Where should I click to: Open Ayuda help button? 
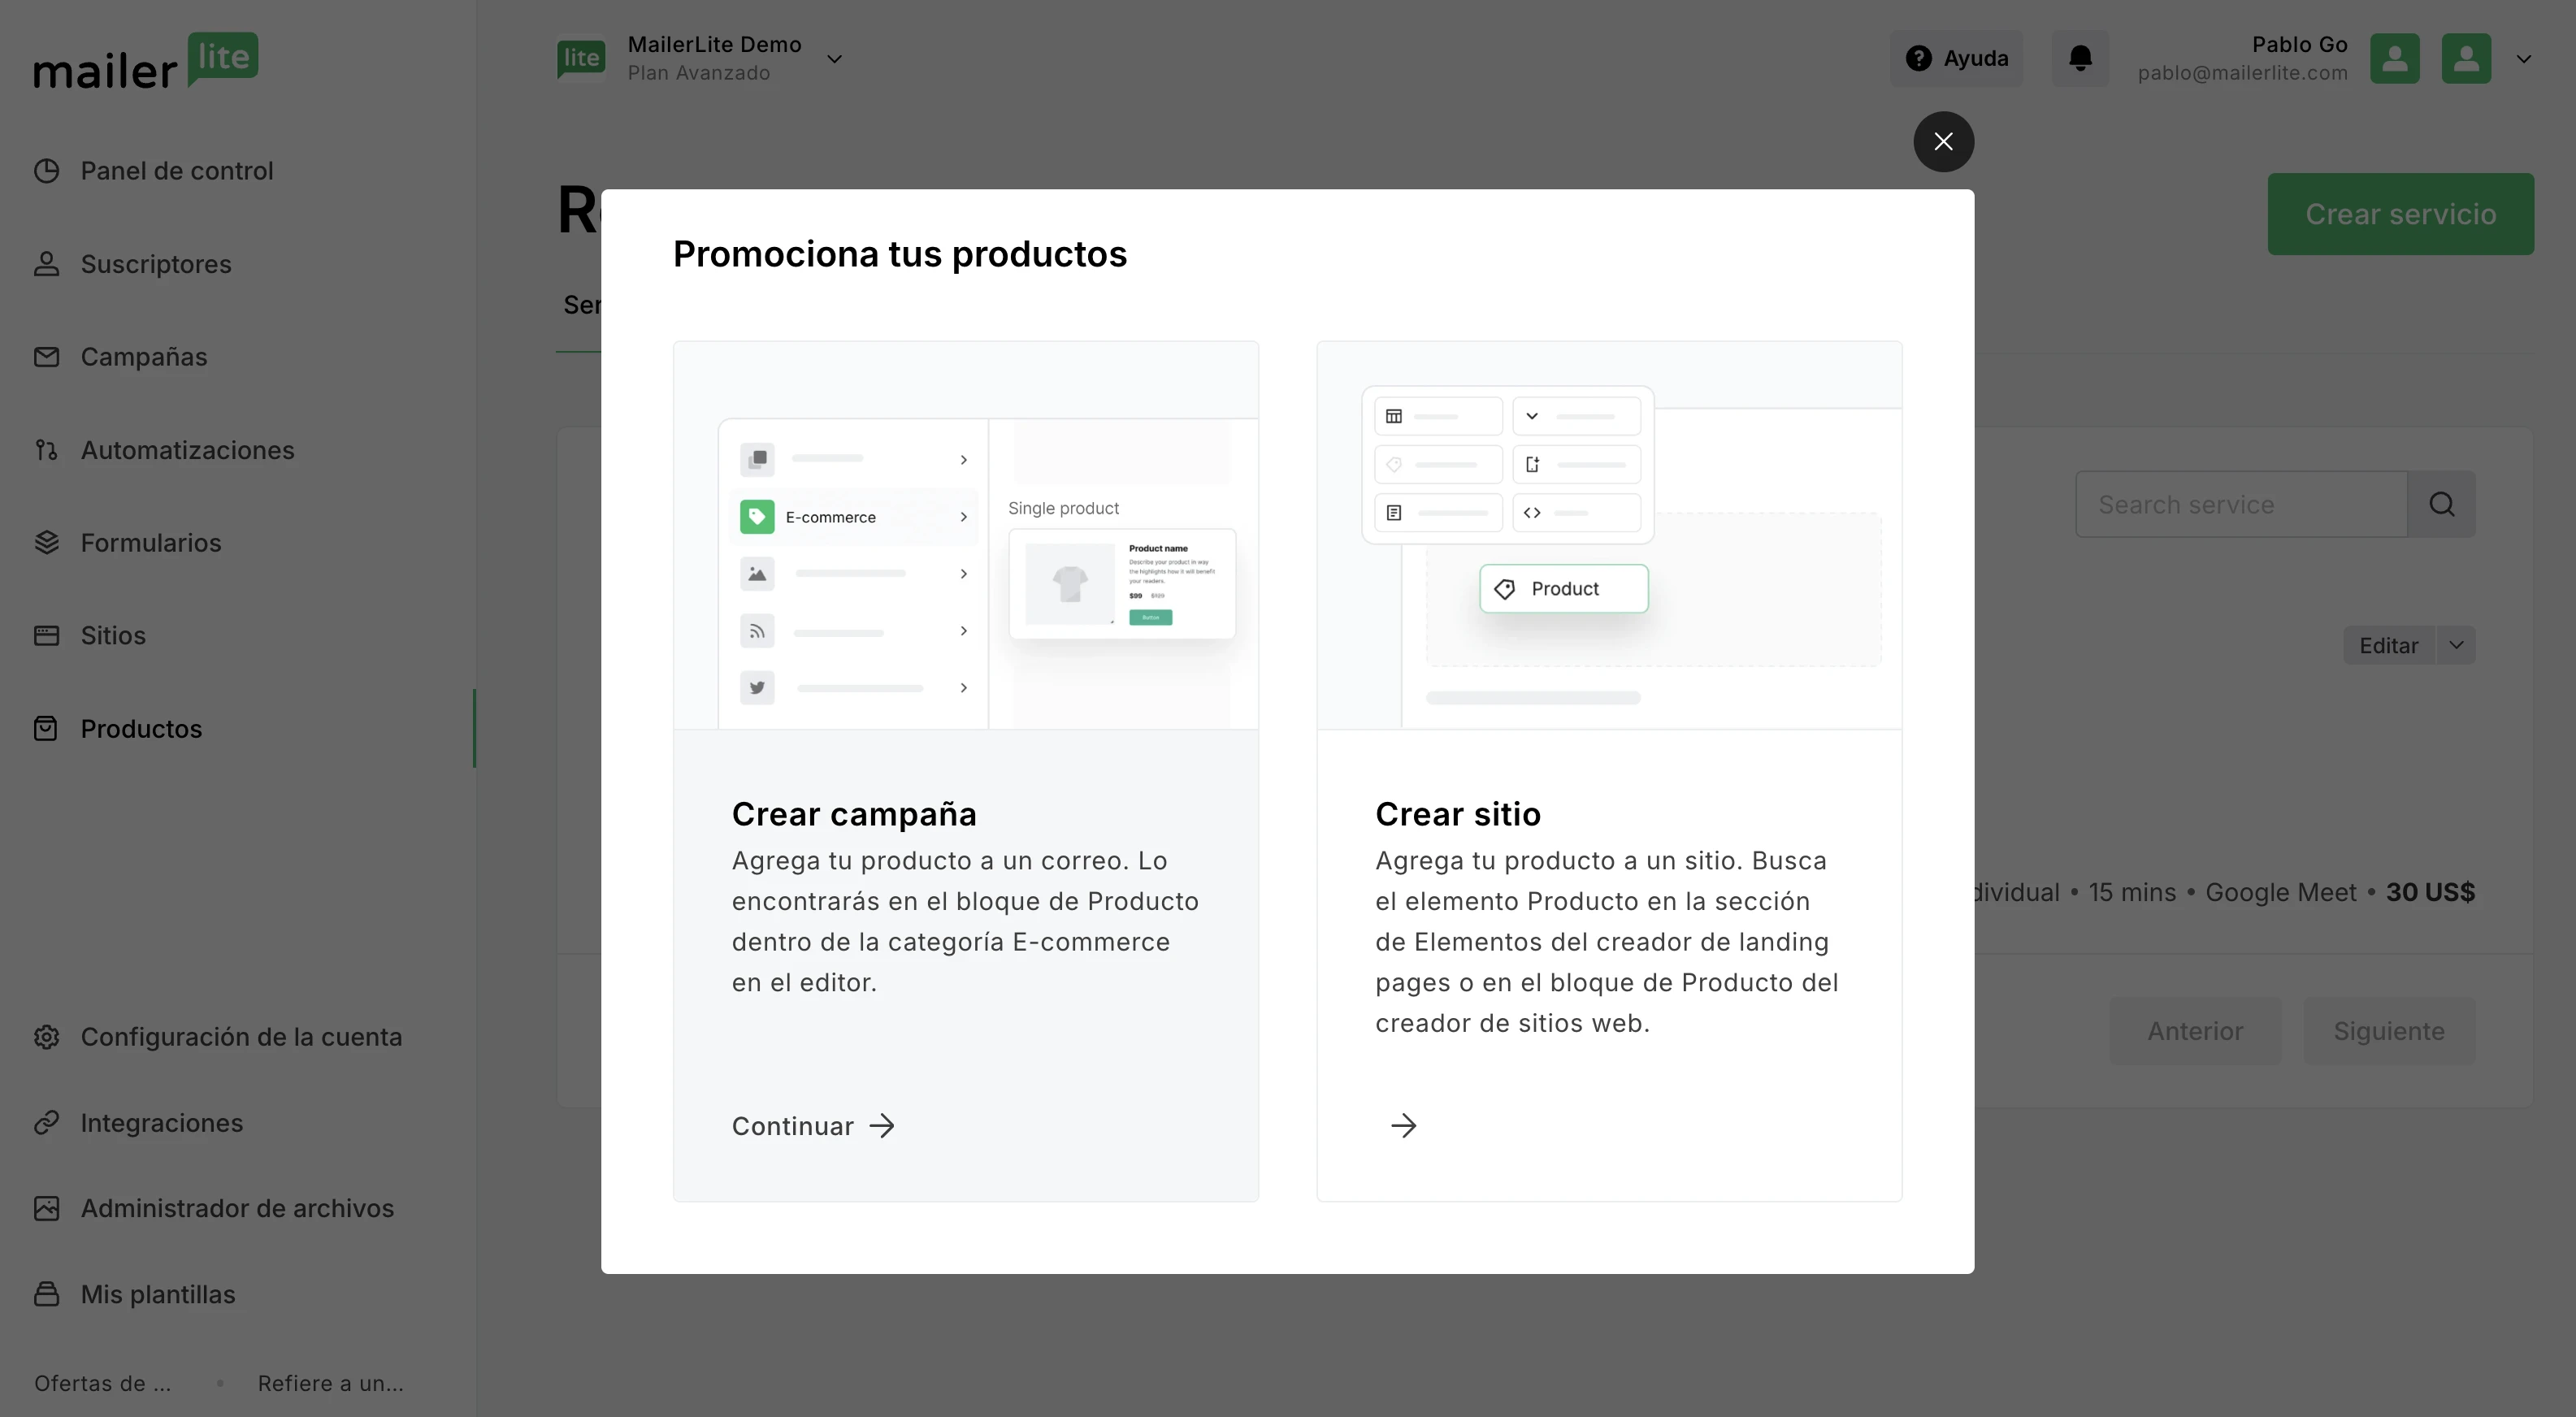[1956, 58]
